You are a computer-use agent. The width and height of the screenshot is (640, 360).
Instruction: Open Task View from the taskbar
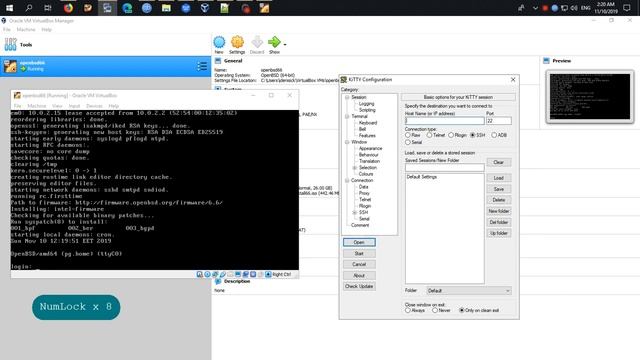(48, 8)
